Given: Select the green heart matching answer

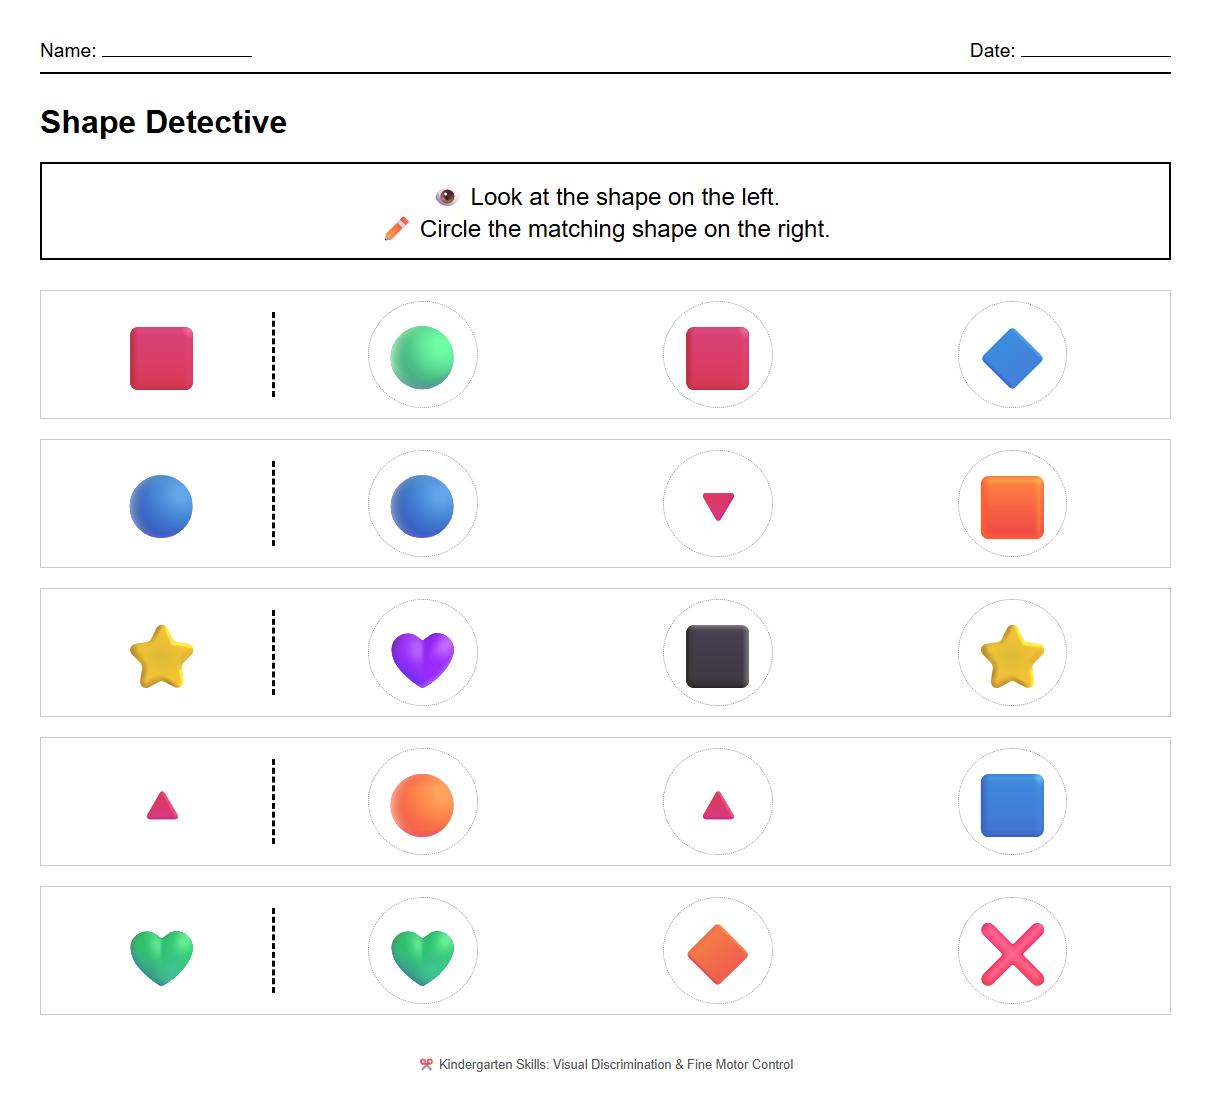Looking at the screenshot, I should (x=421, y=951).
